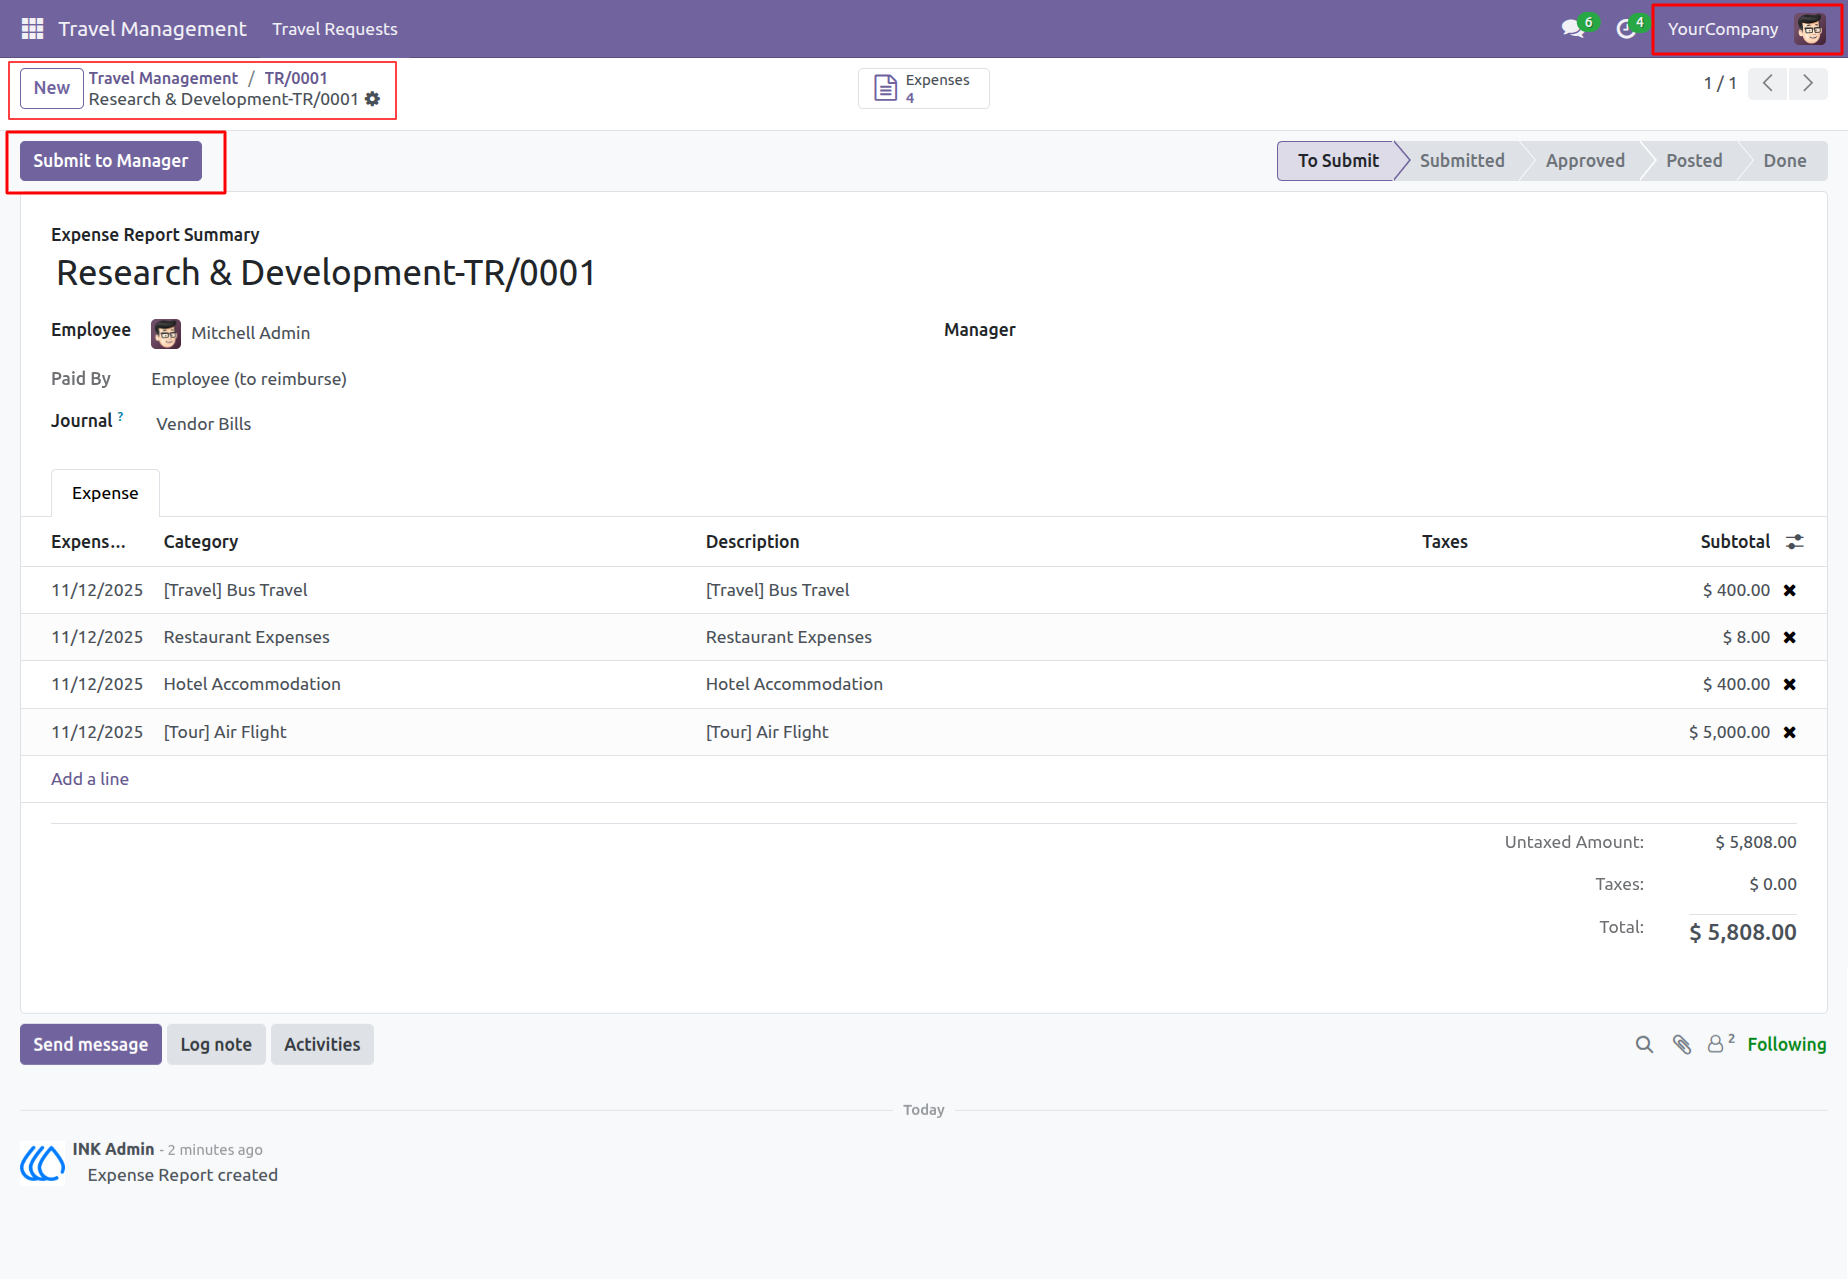Viewport: 1848px width, 1281px height.
Task: Open the apps grid menu icon
Action: pyautogui.click(x=32, y=29)
